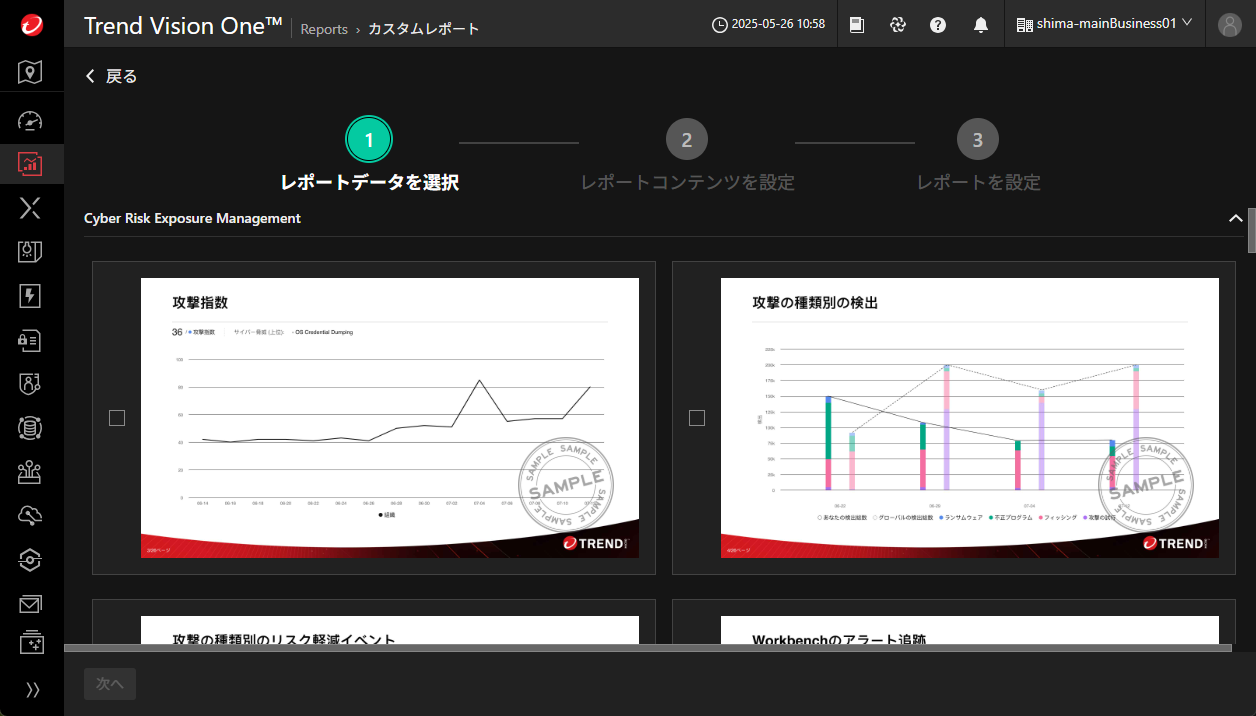Screen dimensions: 1256x716
Task: Open the sidebar icon above the cloud icon
Action: (31, 472)
